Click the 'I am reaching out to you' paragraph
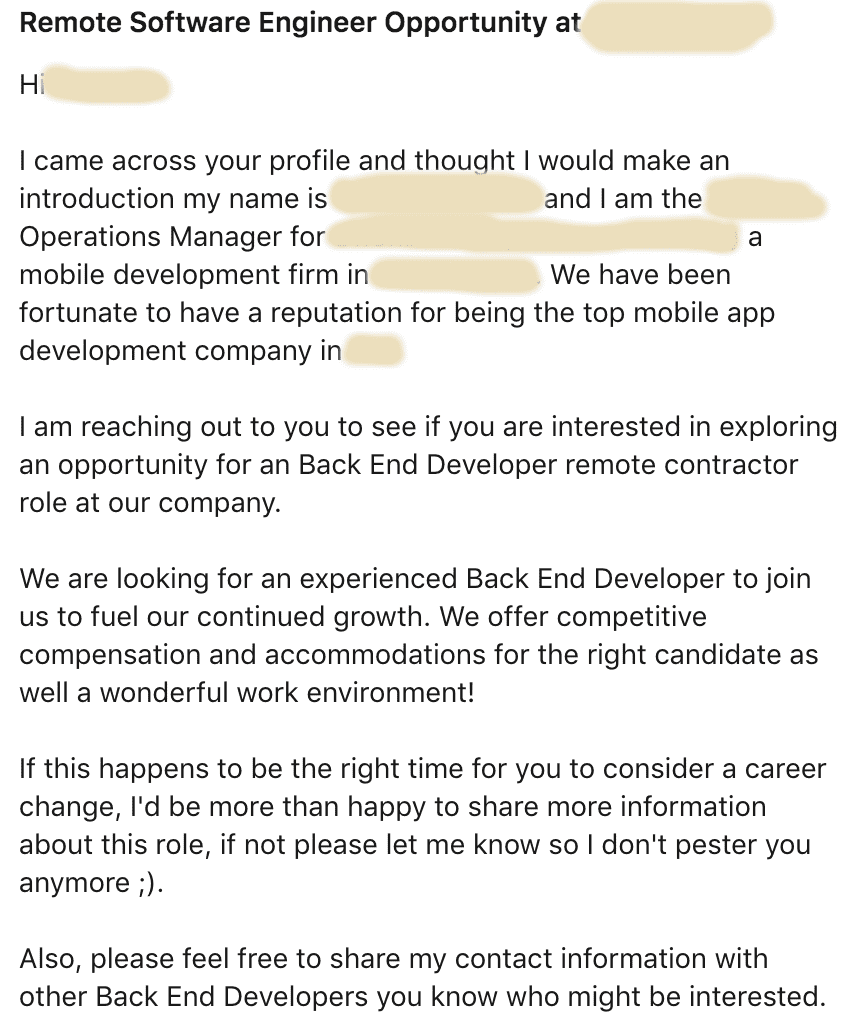The height and width of the screenshot is (1032, 844). pos(428,465)
